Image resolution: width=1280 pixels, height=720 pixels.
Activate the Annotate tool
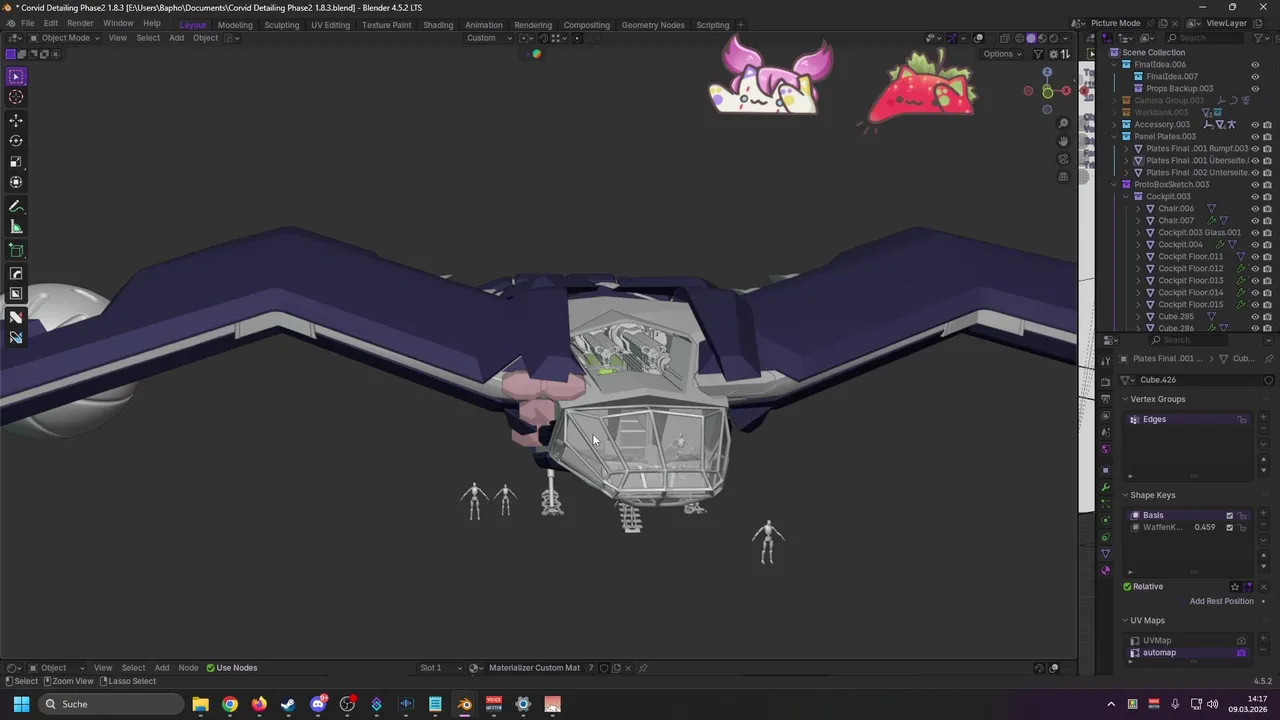tap(16, 207)
